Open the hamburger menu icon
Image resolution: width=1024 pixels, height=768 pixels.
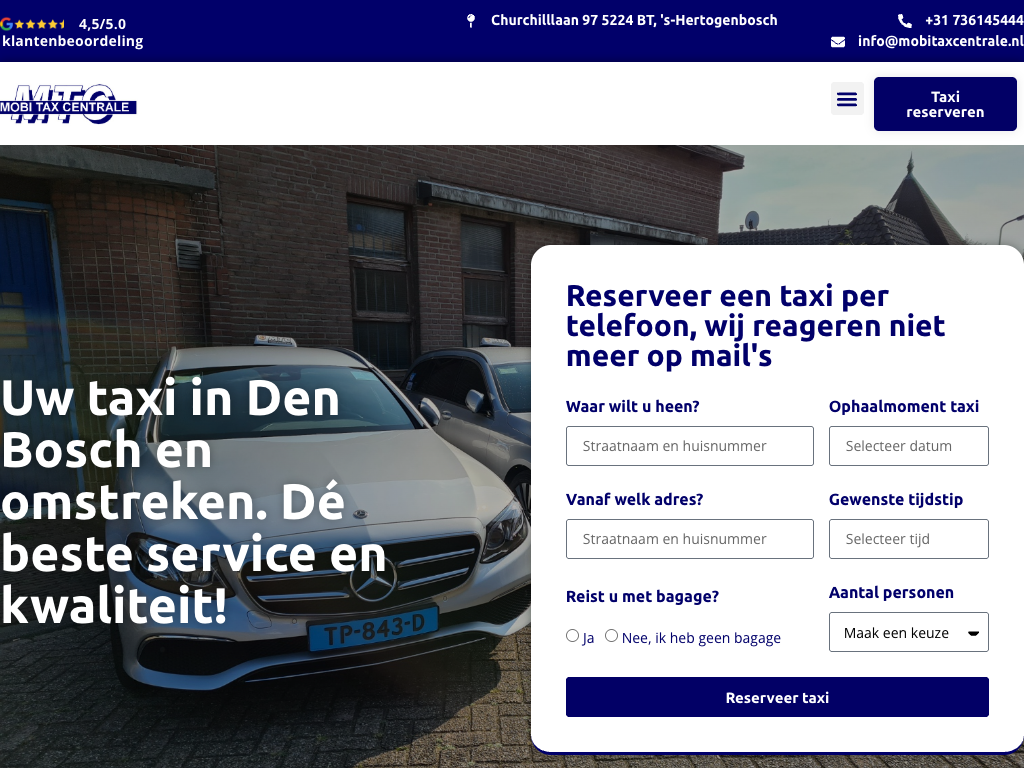point(847,99)
